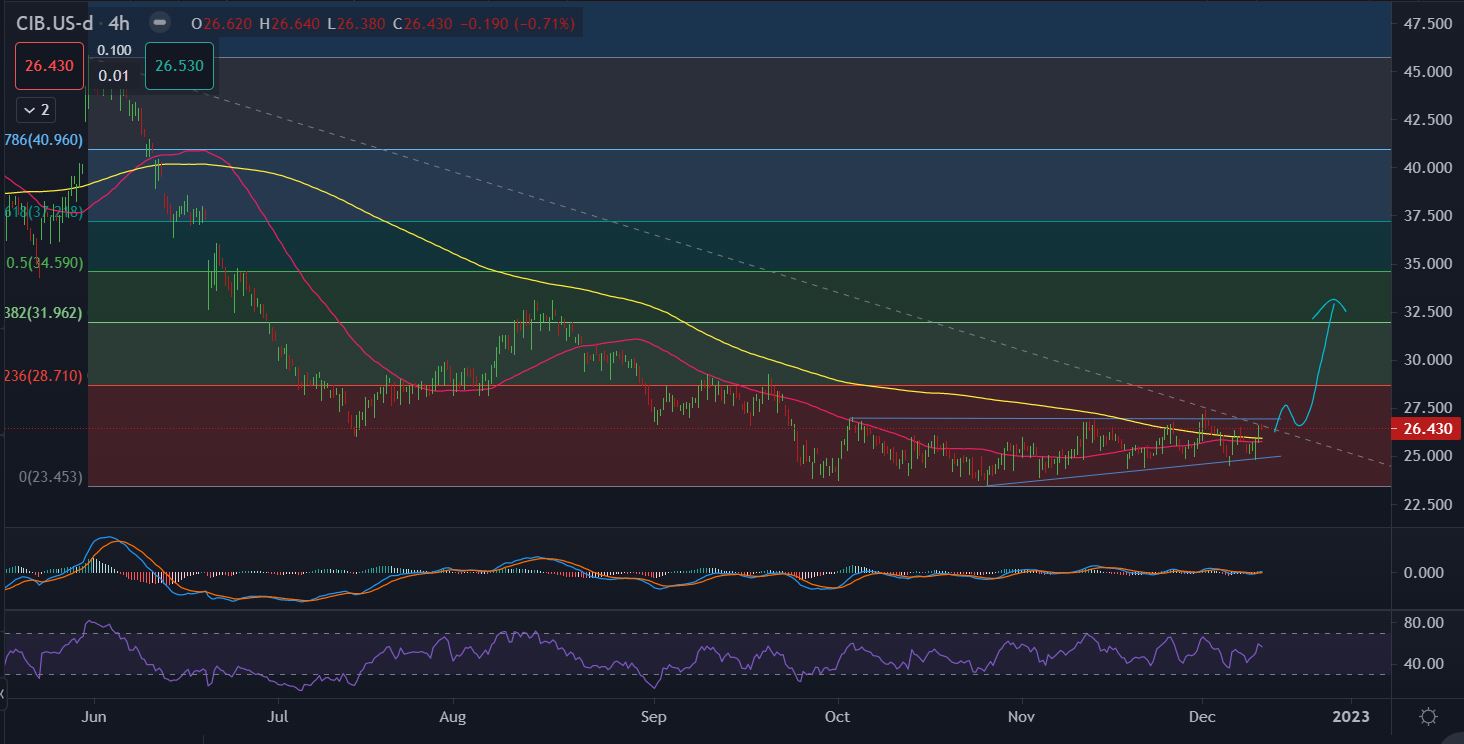The height and width of the screenshot is (744, 1464).
Task: Click the market status indicator beside 4h
Action: click(x=159, y=22)
